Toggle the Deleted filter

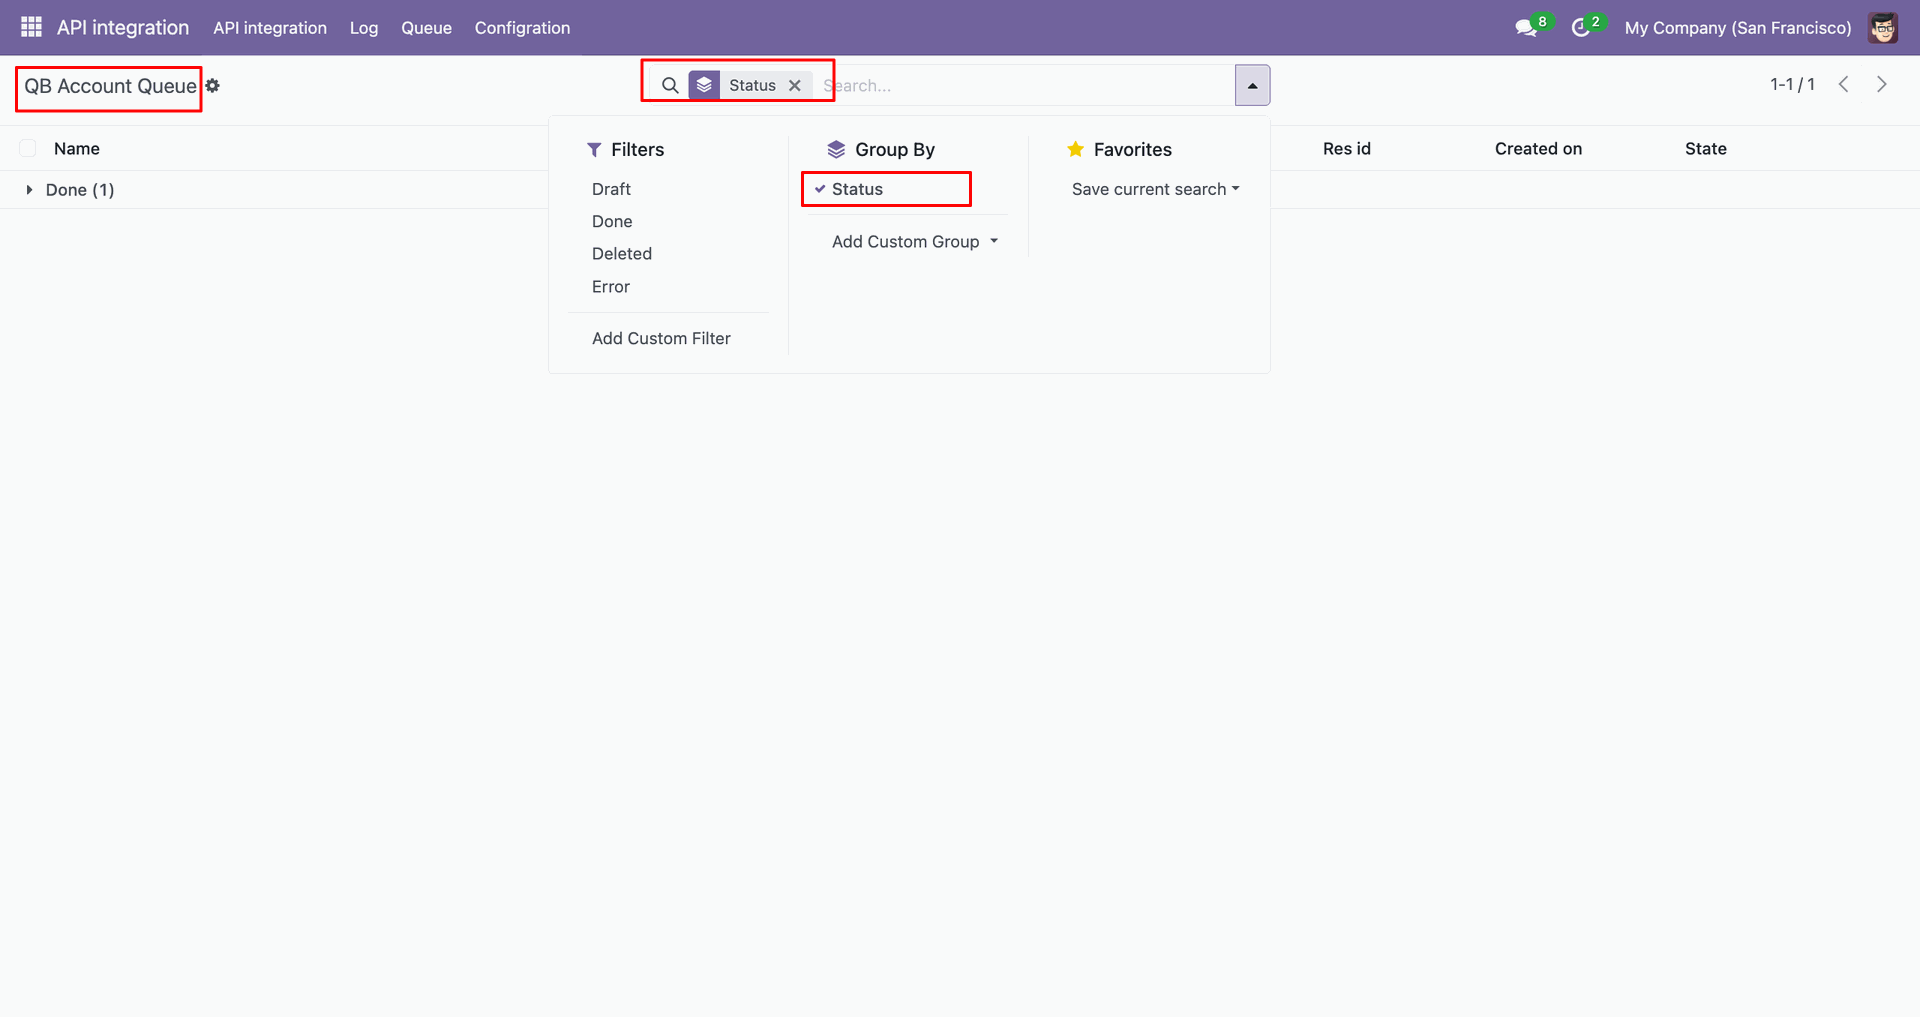pos(622,254)
